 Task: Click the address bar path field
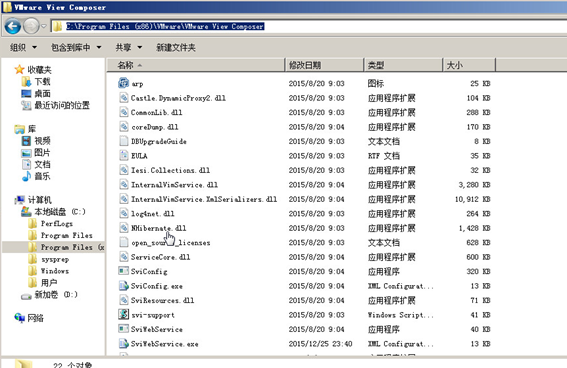pyautogui.click(x=308, y=26)
